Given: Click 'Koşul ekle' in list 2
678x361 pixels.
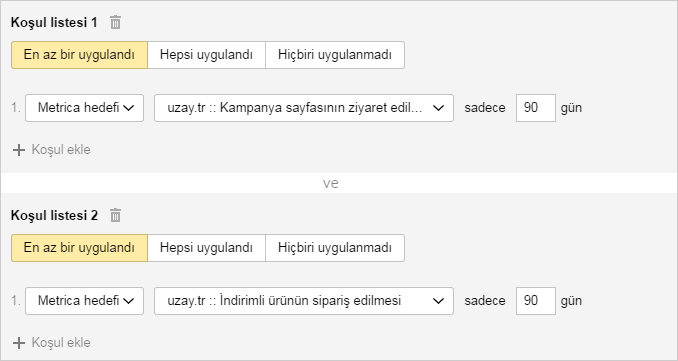Looking at the screenshot, I should 61,342.
